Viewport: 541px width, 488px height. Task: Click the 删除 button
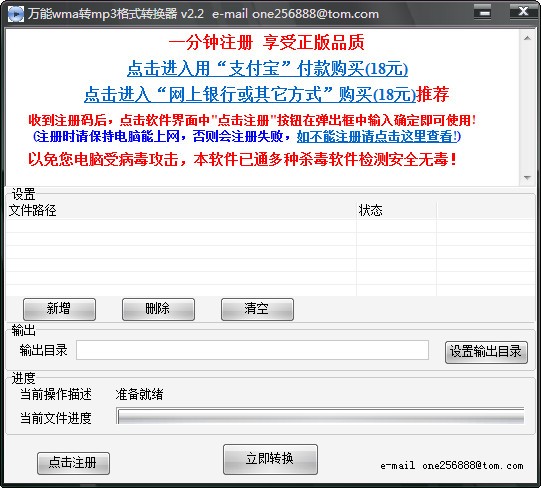(x=158, y=309)
